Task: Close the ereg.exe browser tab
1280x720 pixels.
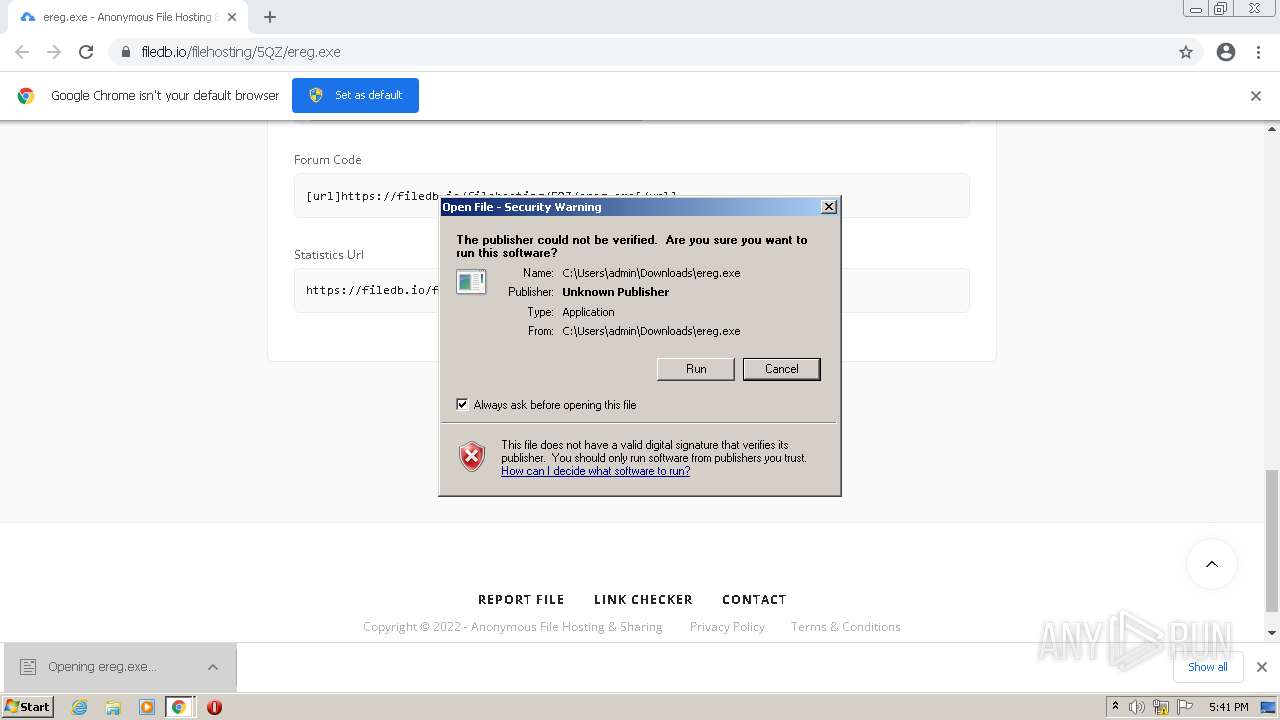Action: point(232,17)
